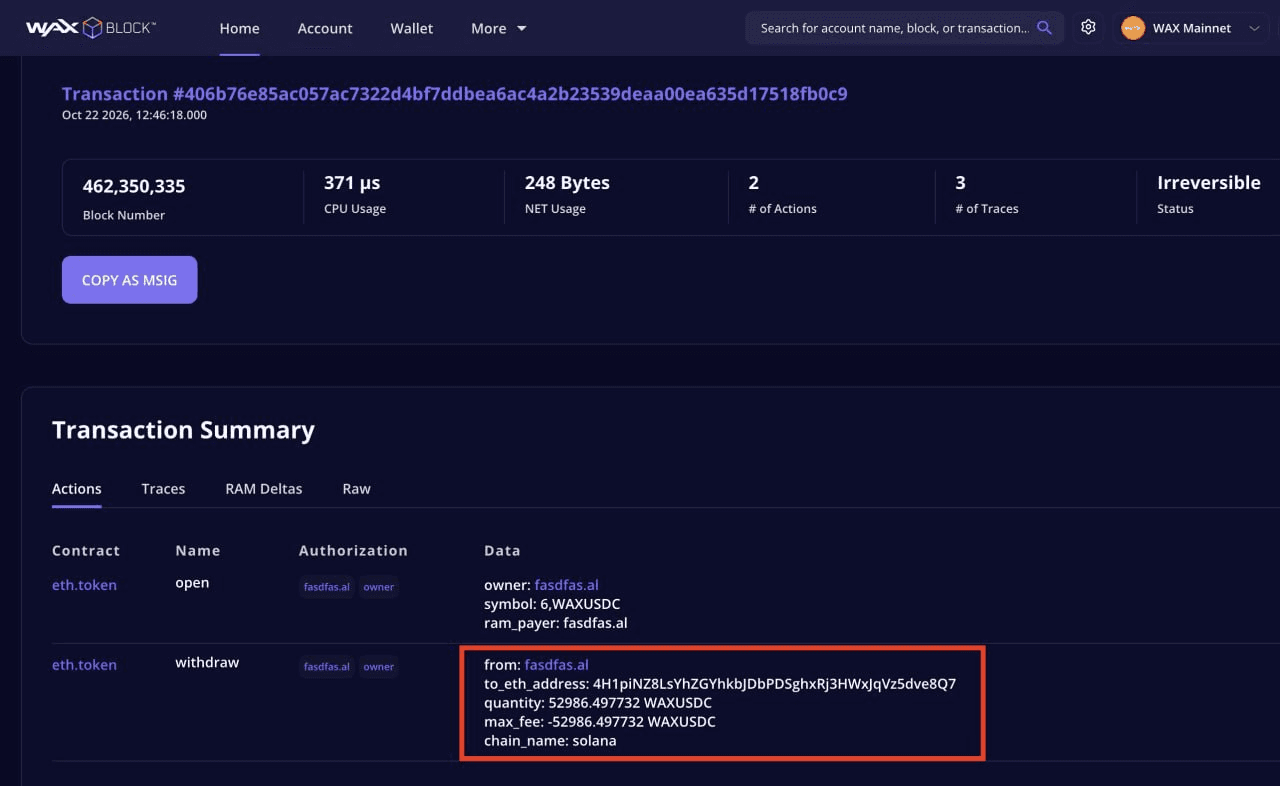Switch to the RAM Deltas tab
Image resolution: width=1280 pixels, height=786 pixels.
pyautogui.click(x=264, y=489)
